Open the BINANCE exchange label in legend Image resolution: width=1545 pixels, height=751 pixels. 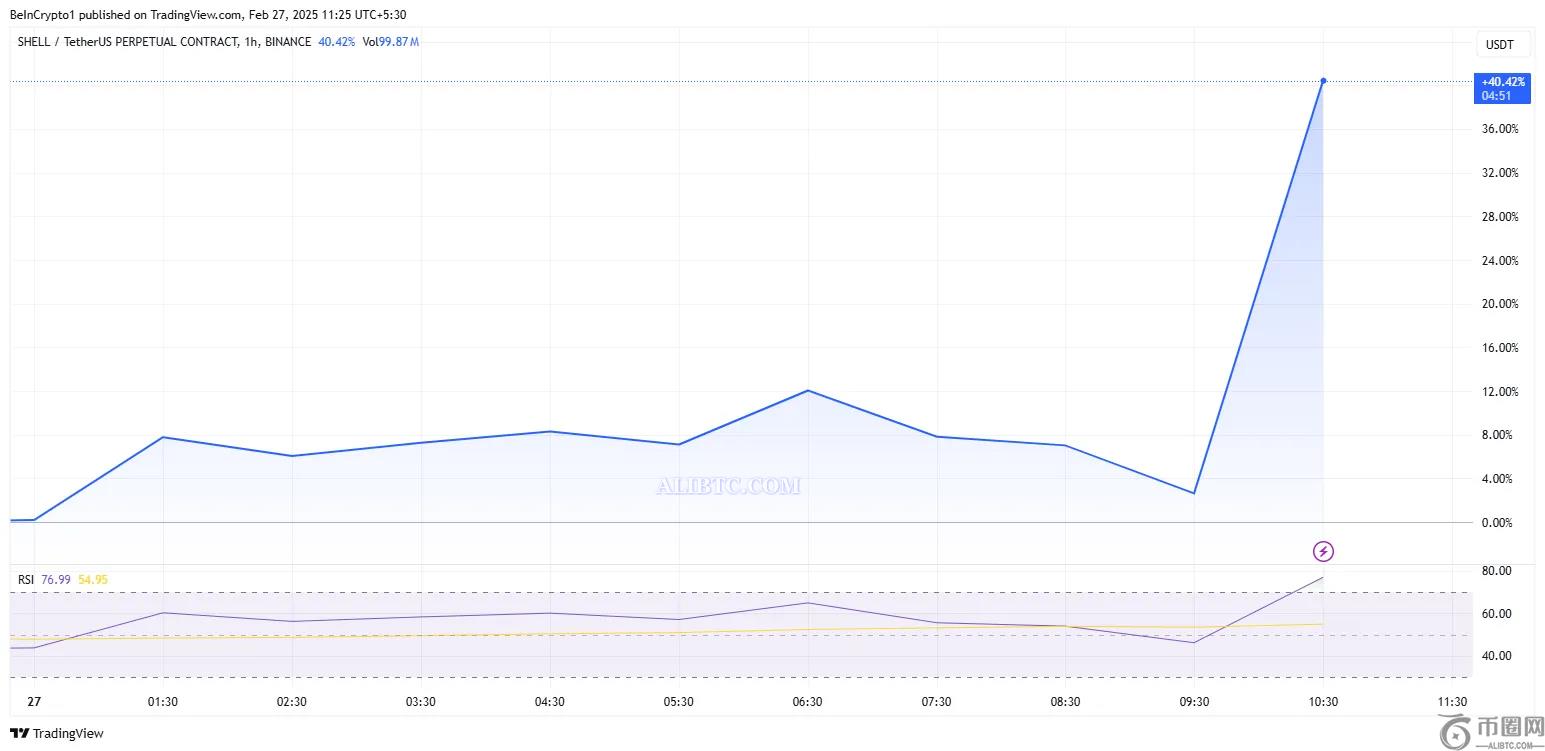(289, 42)
